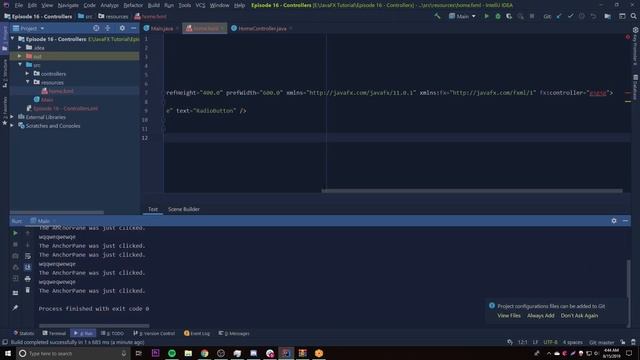Screen dimensions: 640x360
Task: Expand External Libraries
Action: pos(13,117)
